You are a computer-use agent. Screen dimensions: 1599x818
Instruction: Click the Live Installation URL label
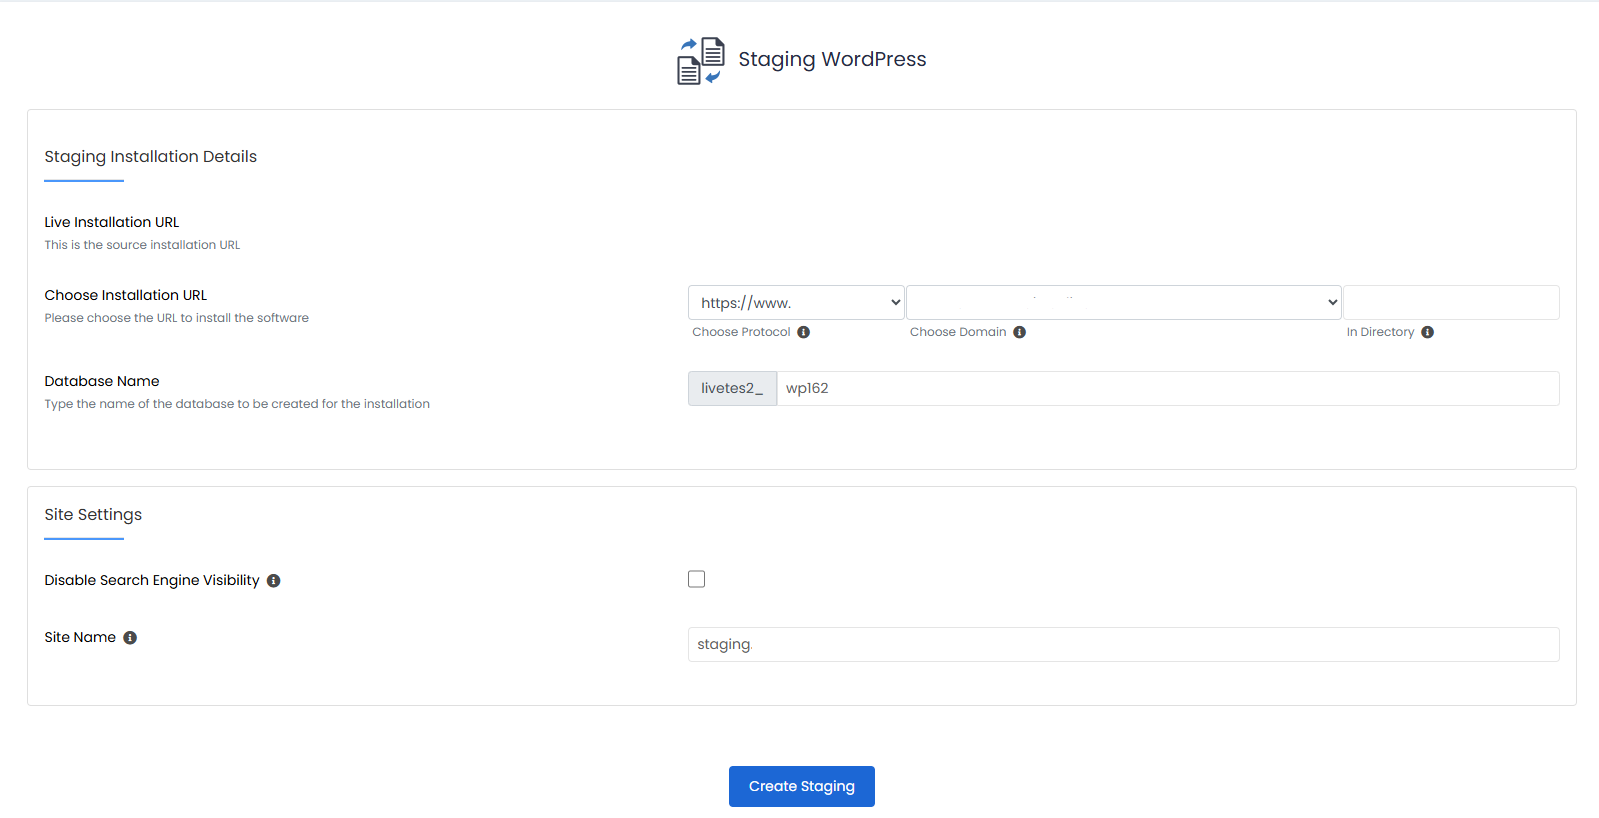click(x=112, y=222)
